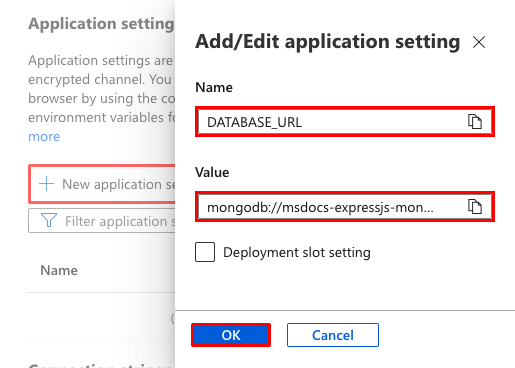Copy the mongodb value to clipboard
The height and width of the screenshot is (368, 515).
[475, 207]
